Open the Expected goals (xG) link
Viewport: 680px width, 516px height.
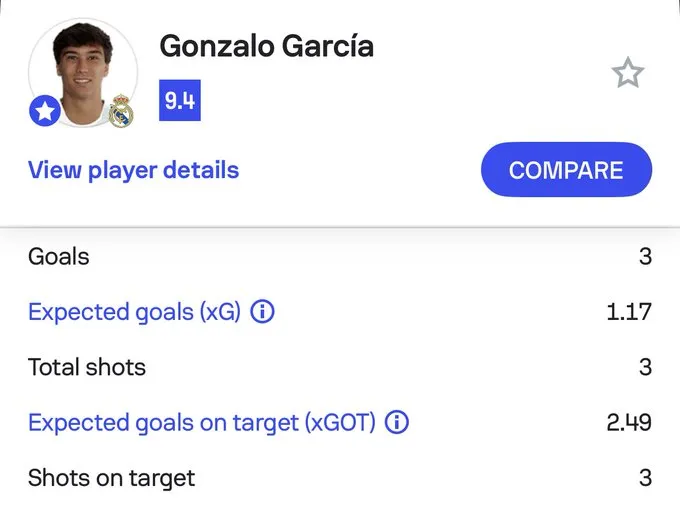tap(134, 312)
